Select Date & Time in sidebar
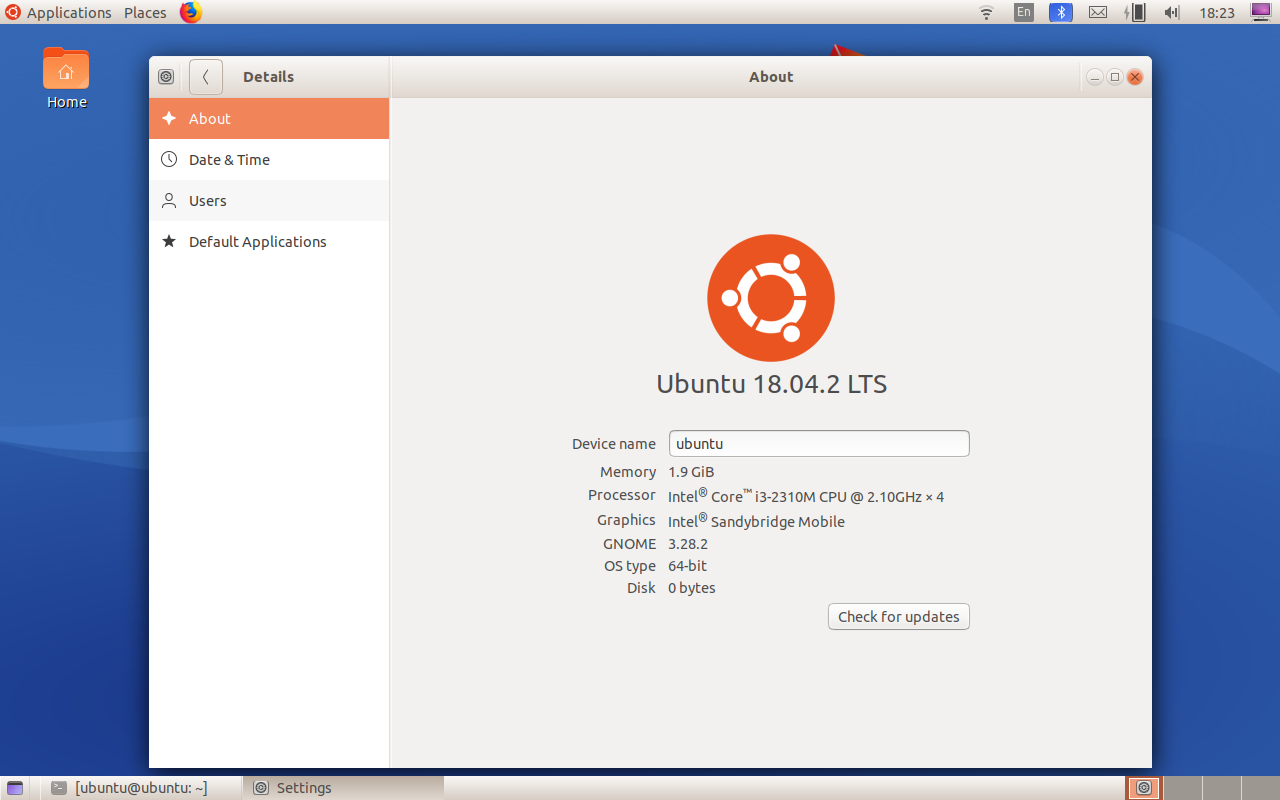The height and width of the screenshot is (800, 1280). [229, 160]
